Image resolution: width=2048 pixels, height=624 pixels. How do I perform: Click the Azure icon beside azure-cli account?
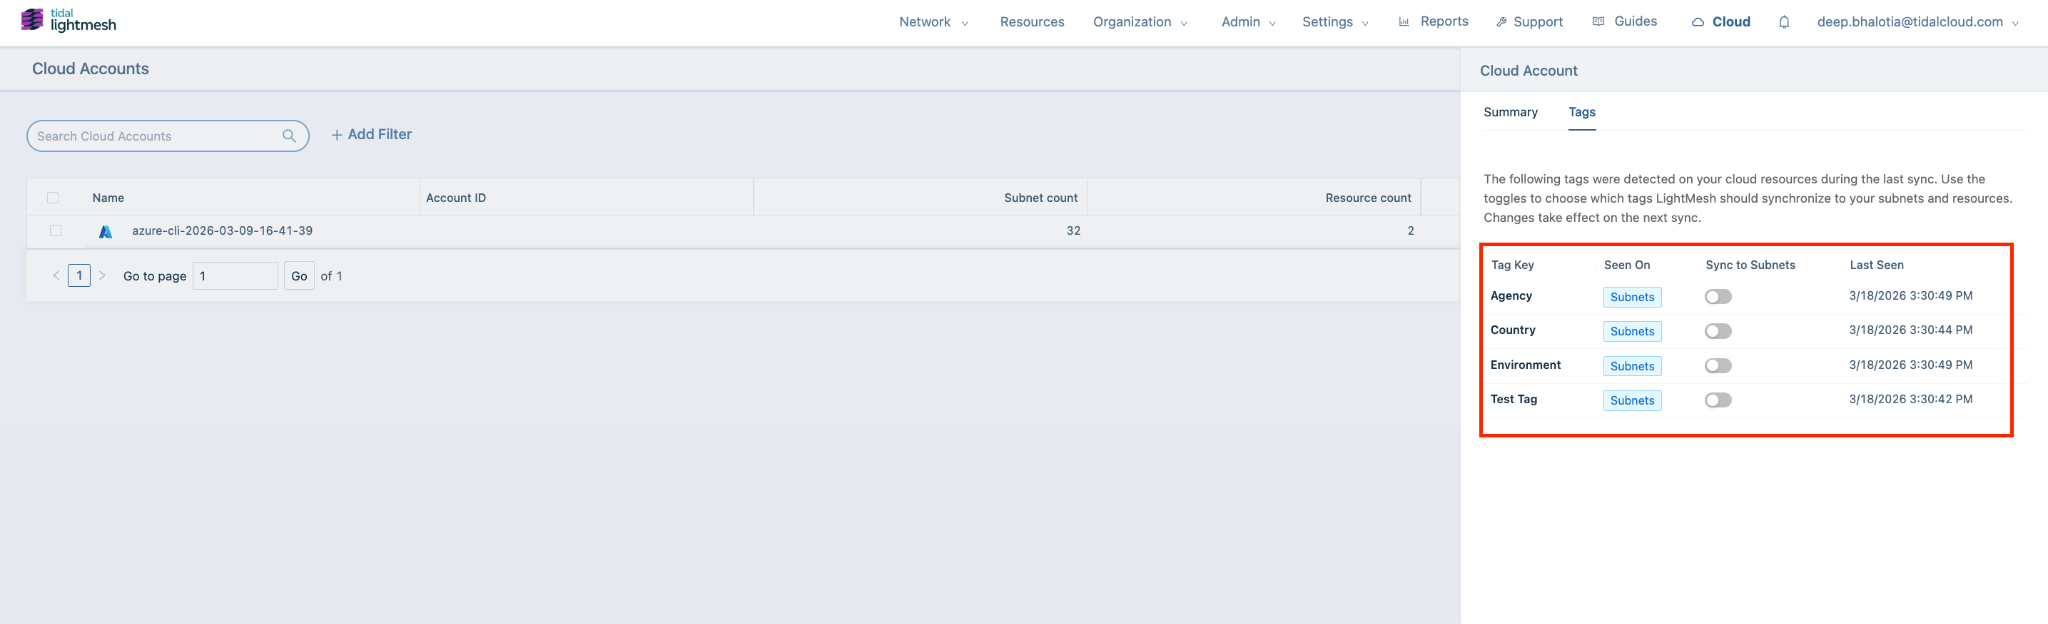coord(105,231)
